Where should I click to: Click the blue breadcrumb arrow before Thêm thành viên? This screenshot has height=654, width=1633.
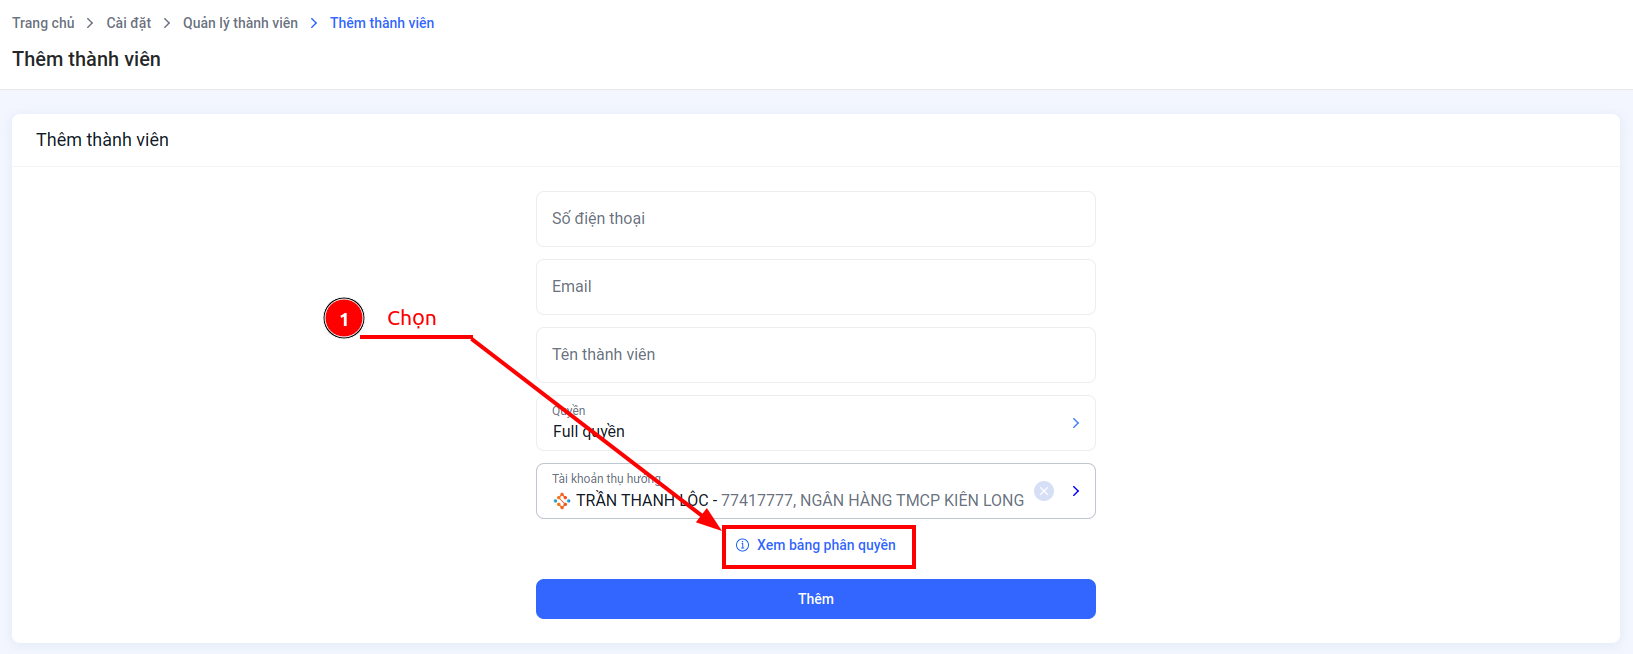click(x=314, y=23)
